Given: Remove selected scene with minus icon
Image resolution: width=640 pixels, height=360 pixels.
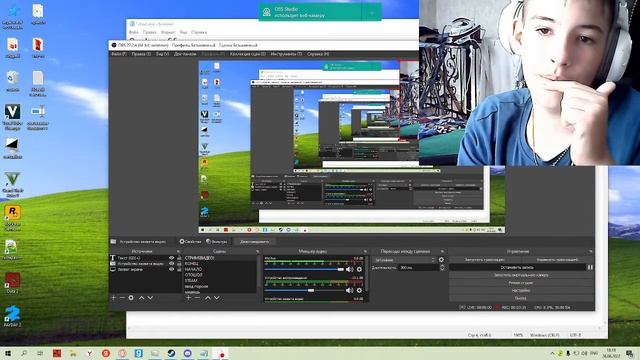Looking at the screenshot, I should point(197,298).
